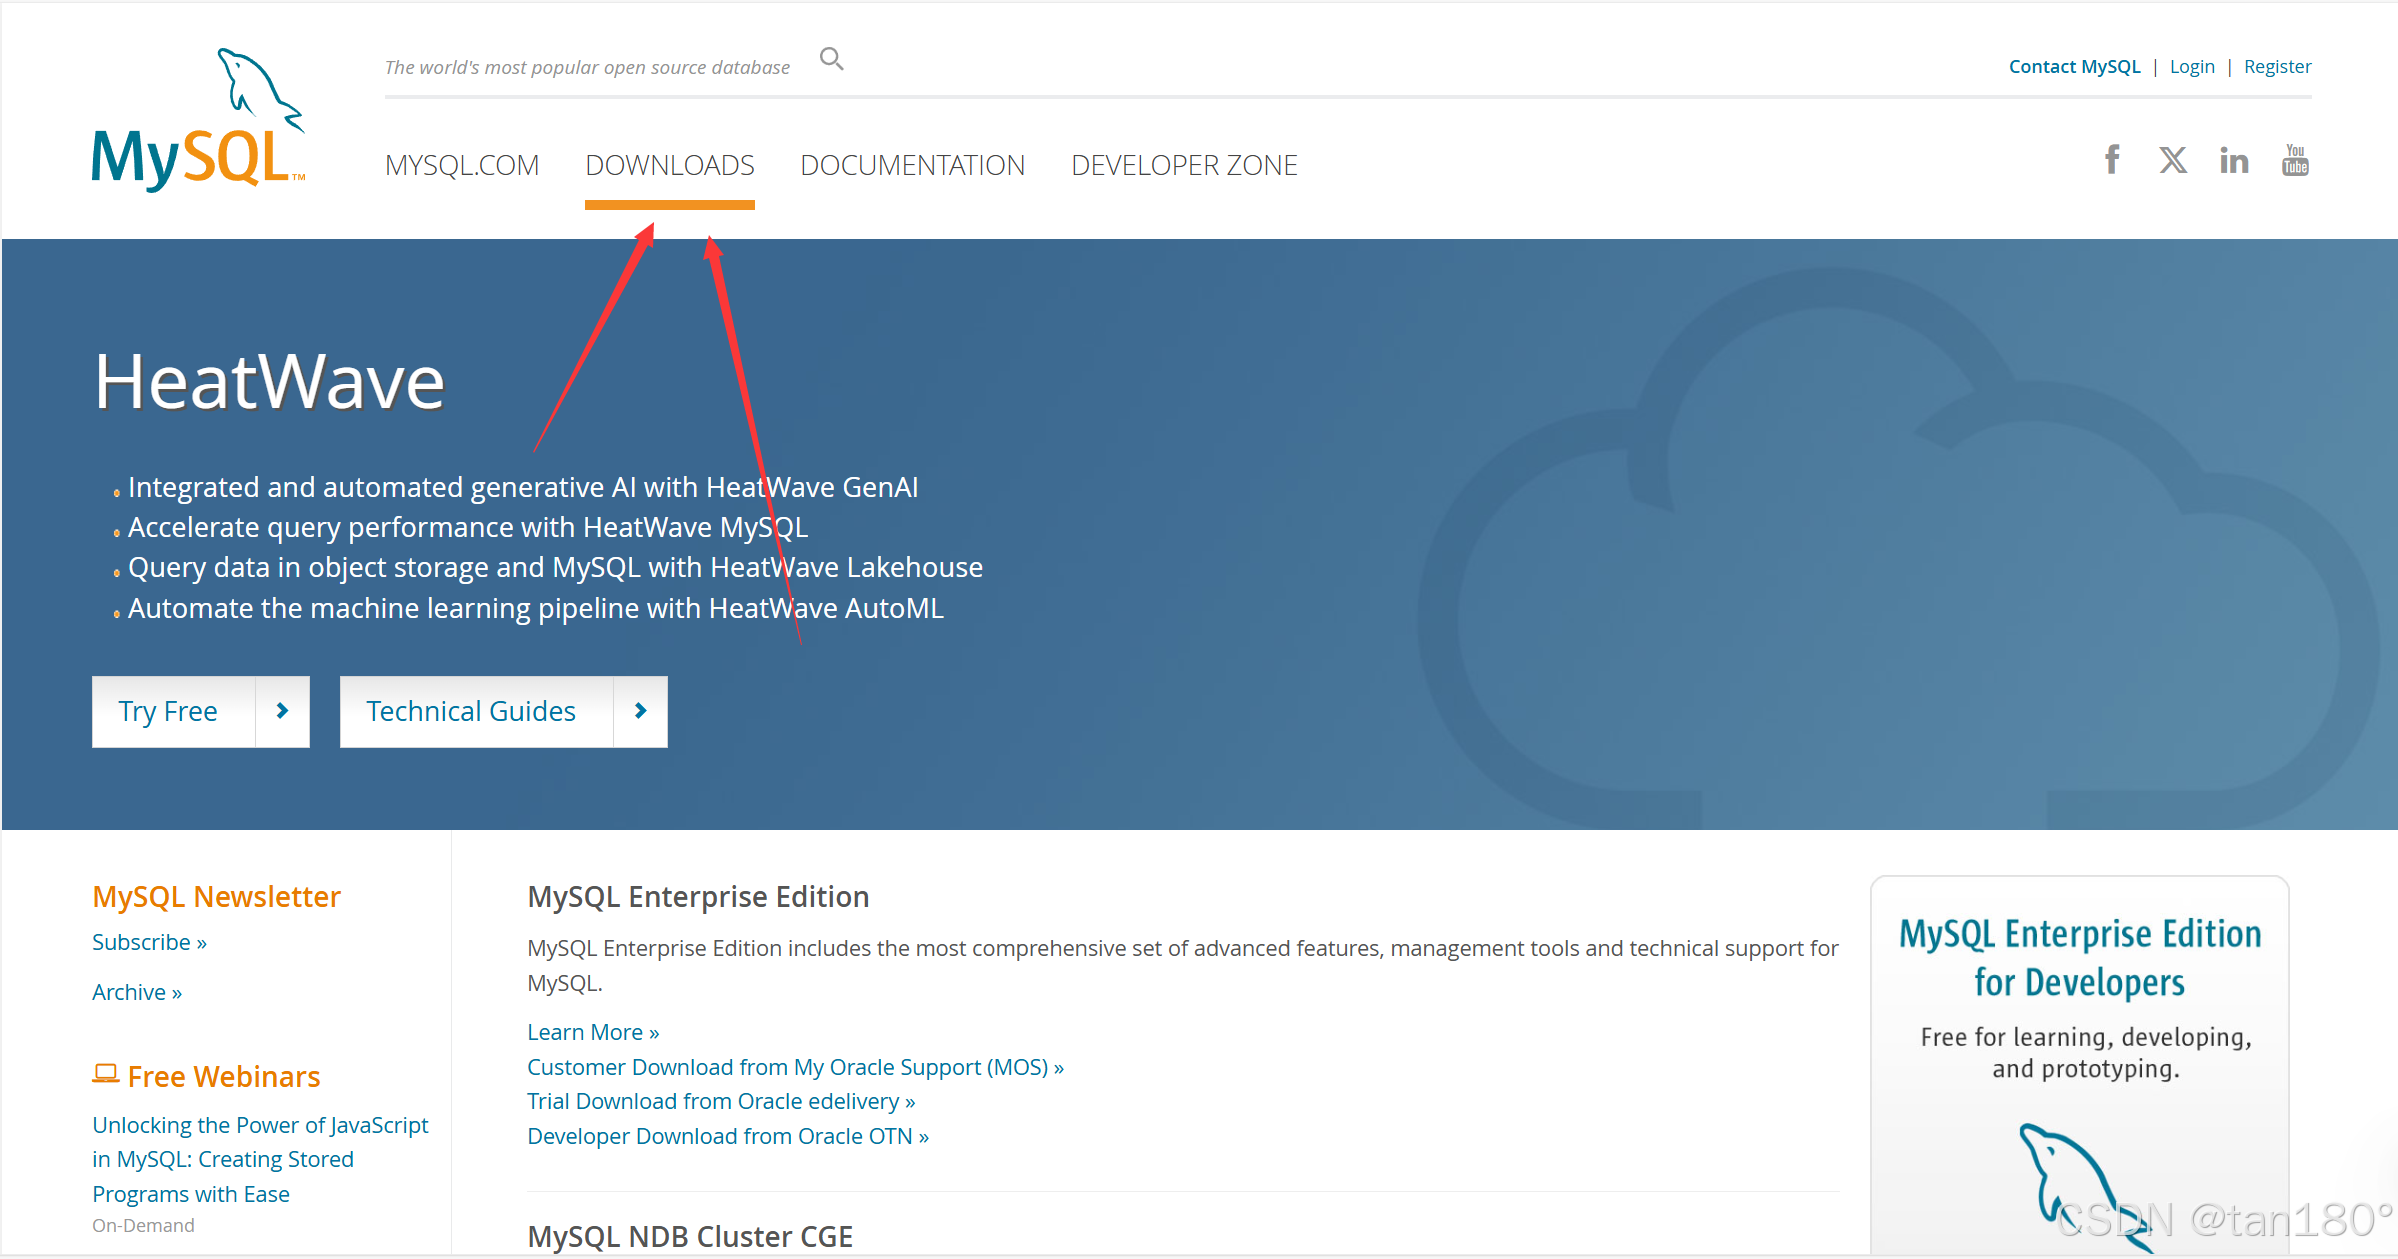The height and width of the screenshot is (1259, 2398).
Task: Open Trial Download from Oracle edelivery
Action: click(x=721, y=1101)
